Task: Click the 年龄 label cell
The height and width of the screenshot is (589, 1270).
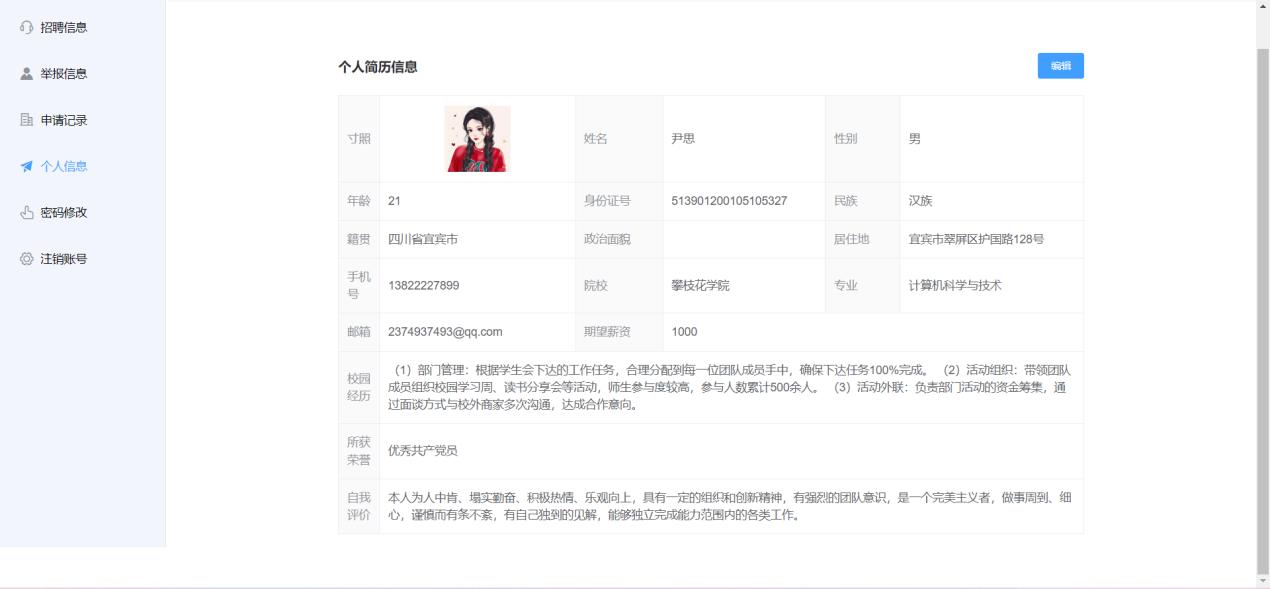Action: tap(359, 201)
